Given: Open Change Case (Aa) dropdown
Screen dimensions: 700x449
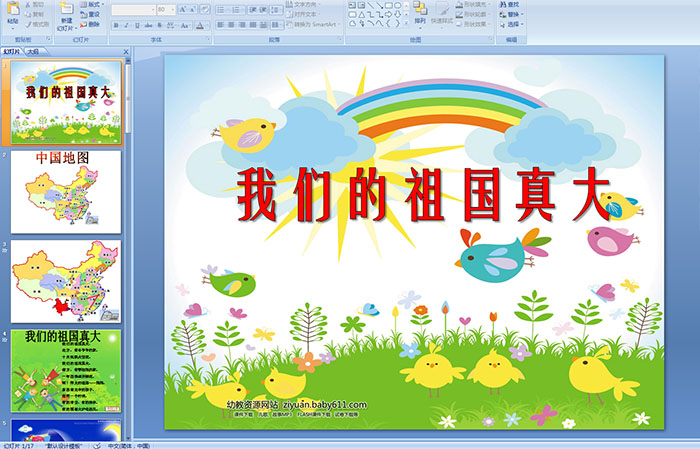Looking at the screenshot, I should (x=185, y=25).
